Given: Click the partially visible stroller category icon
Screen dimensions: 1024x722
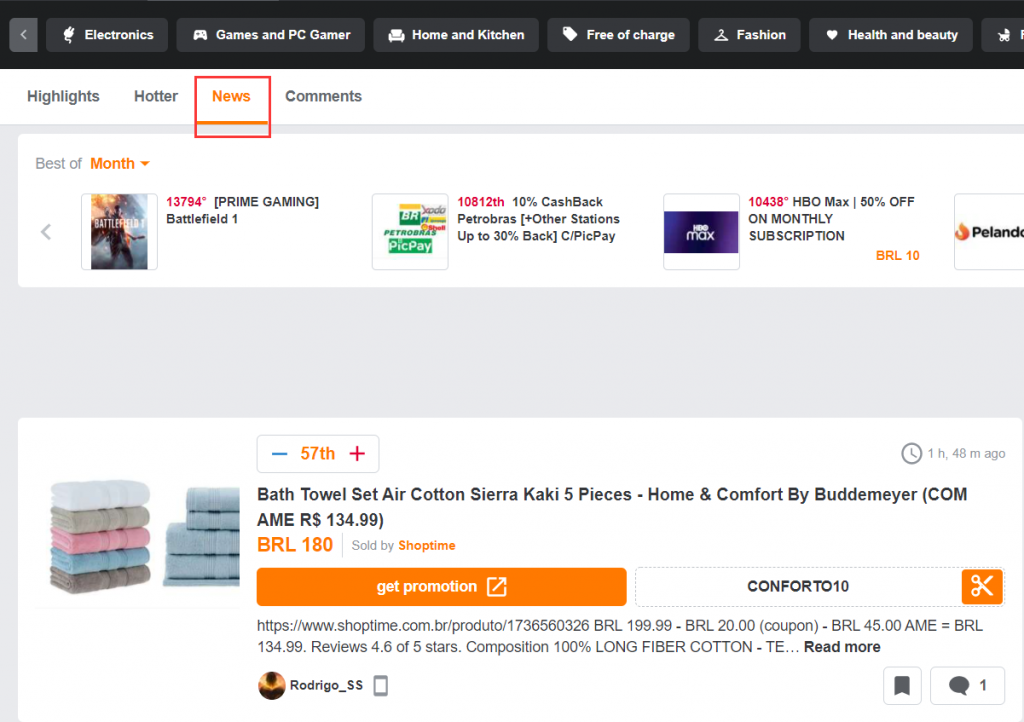Looking at the screenshot, I should 1004,35.
